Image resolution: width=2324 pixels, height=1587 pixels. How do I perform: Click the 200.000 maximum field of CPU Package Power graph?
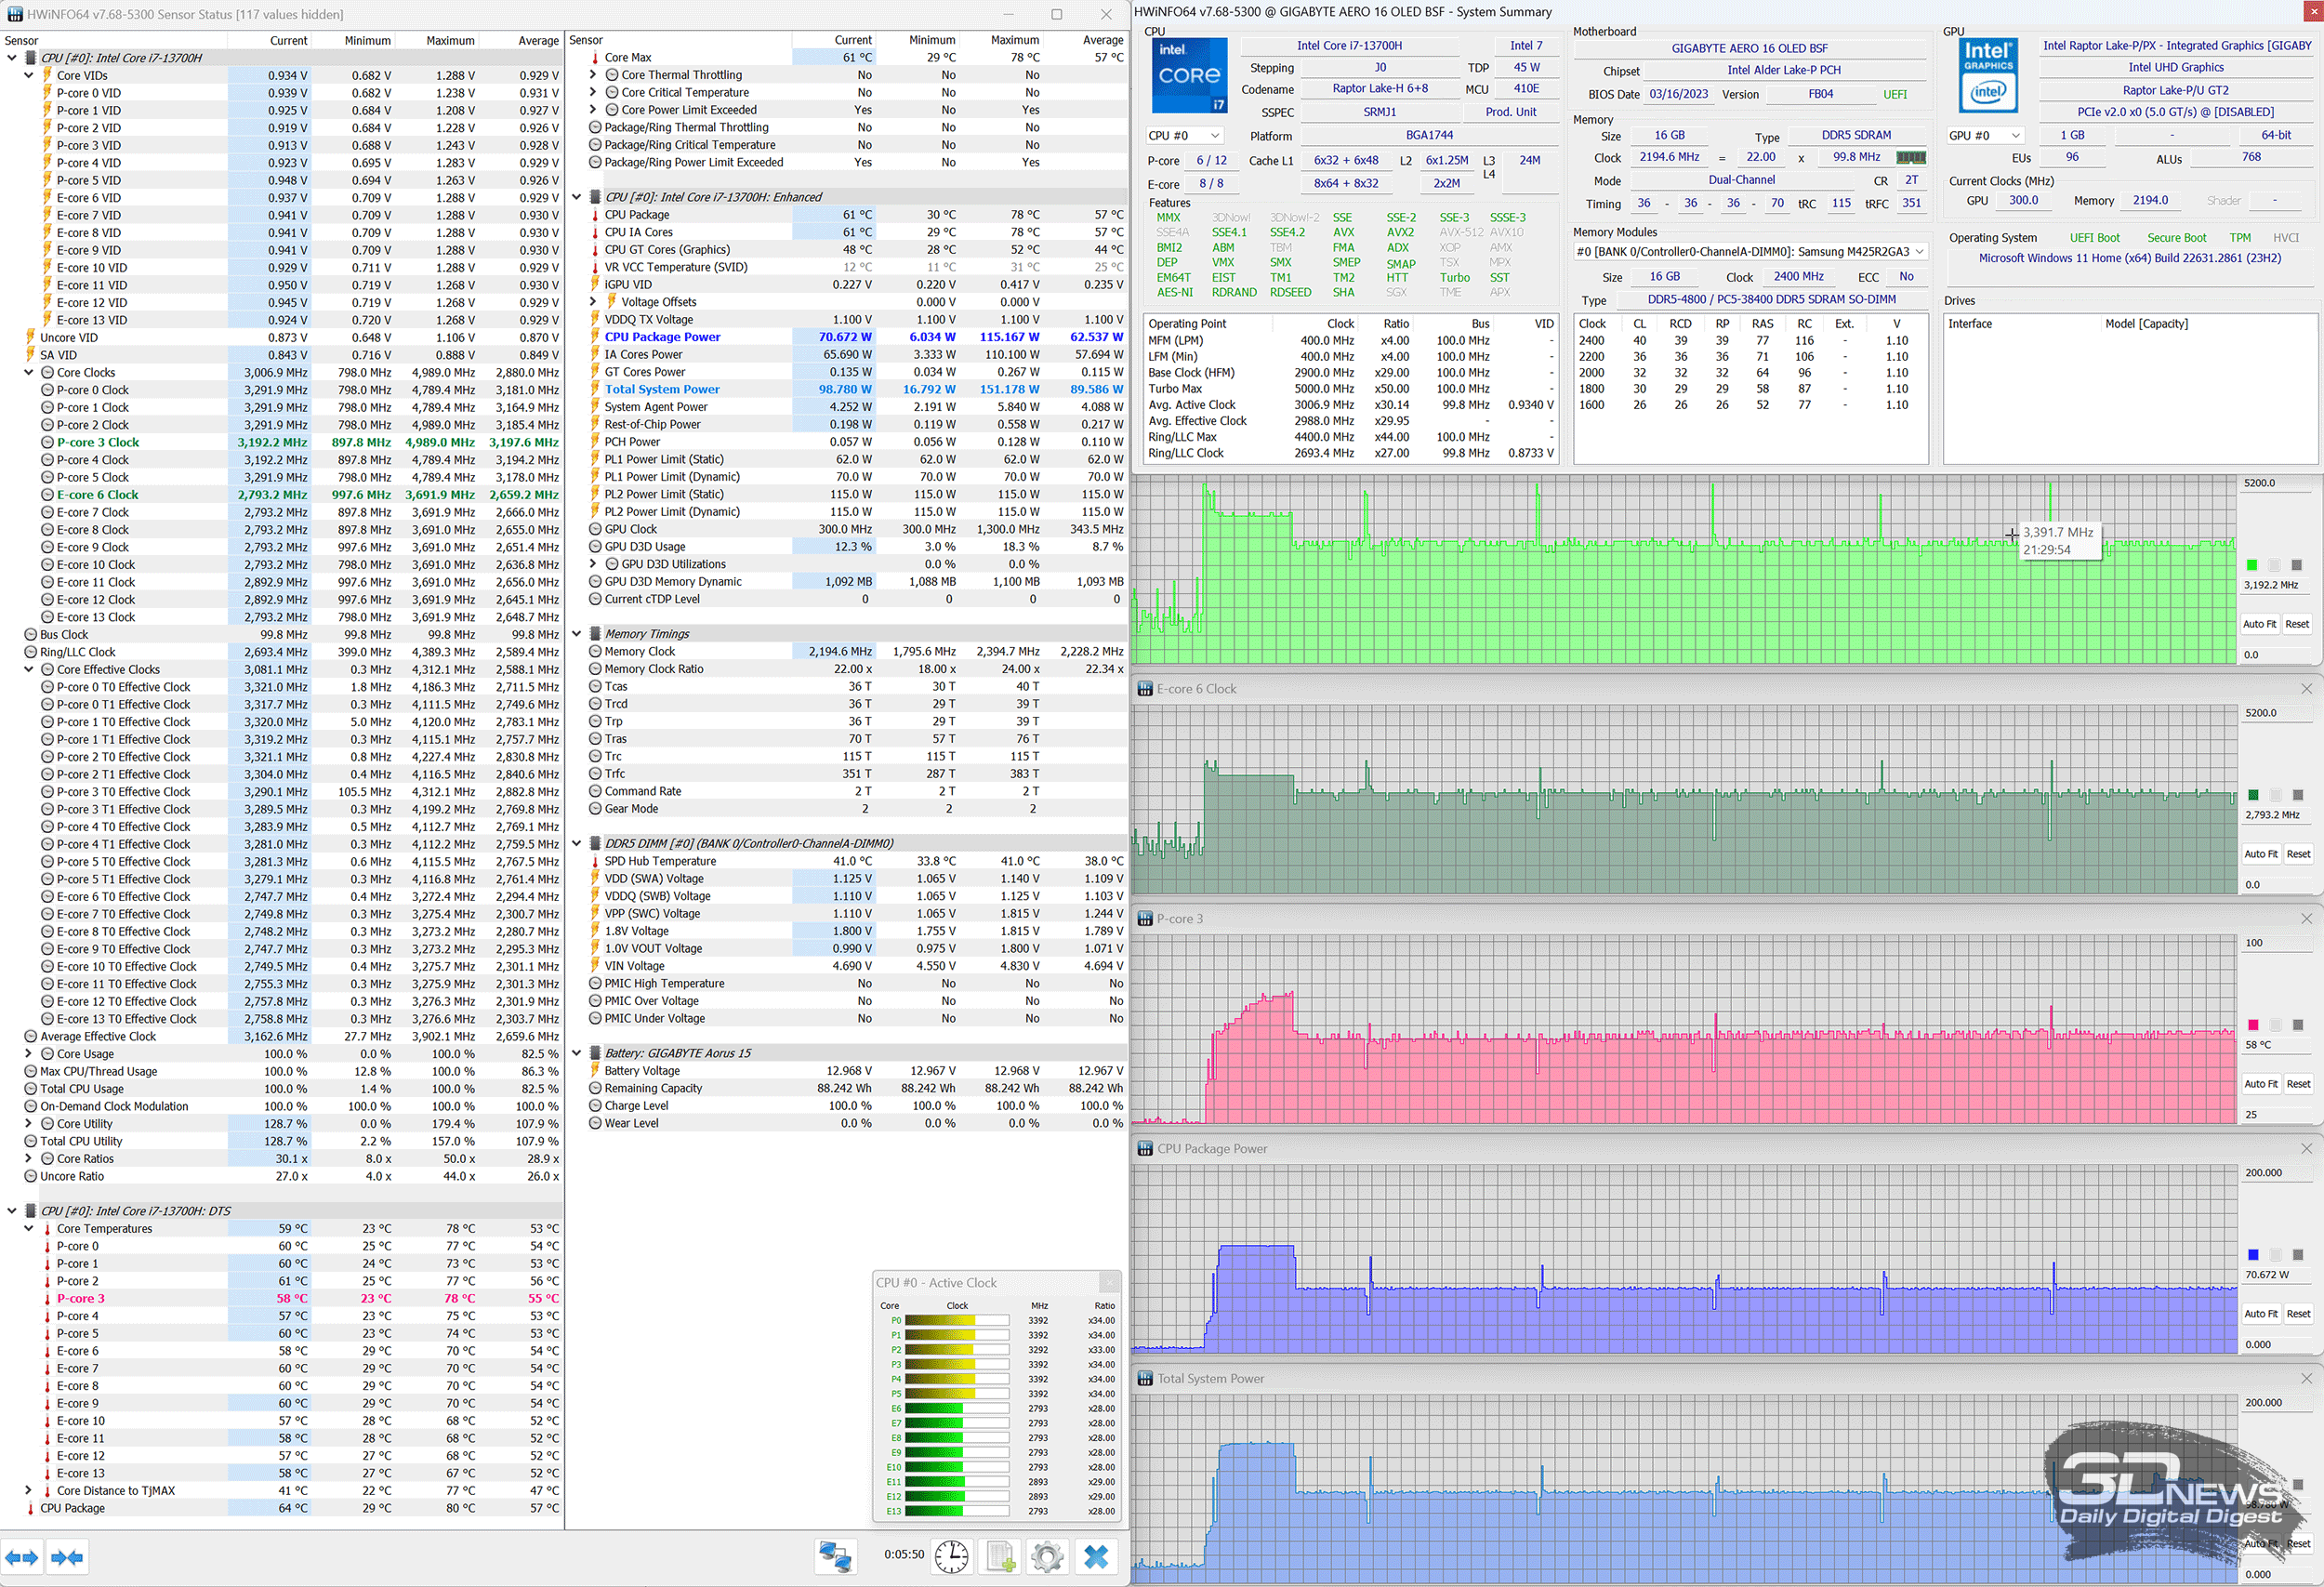pyautogui.click(x=2277, y=1173)
